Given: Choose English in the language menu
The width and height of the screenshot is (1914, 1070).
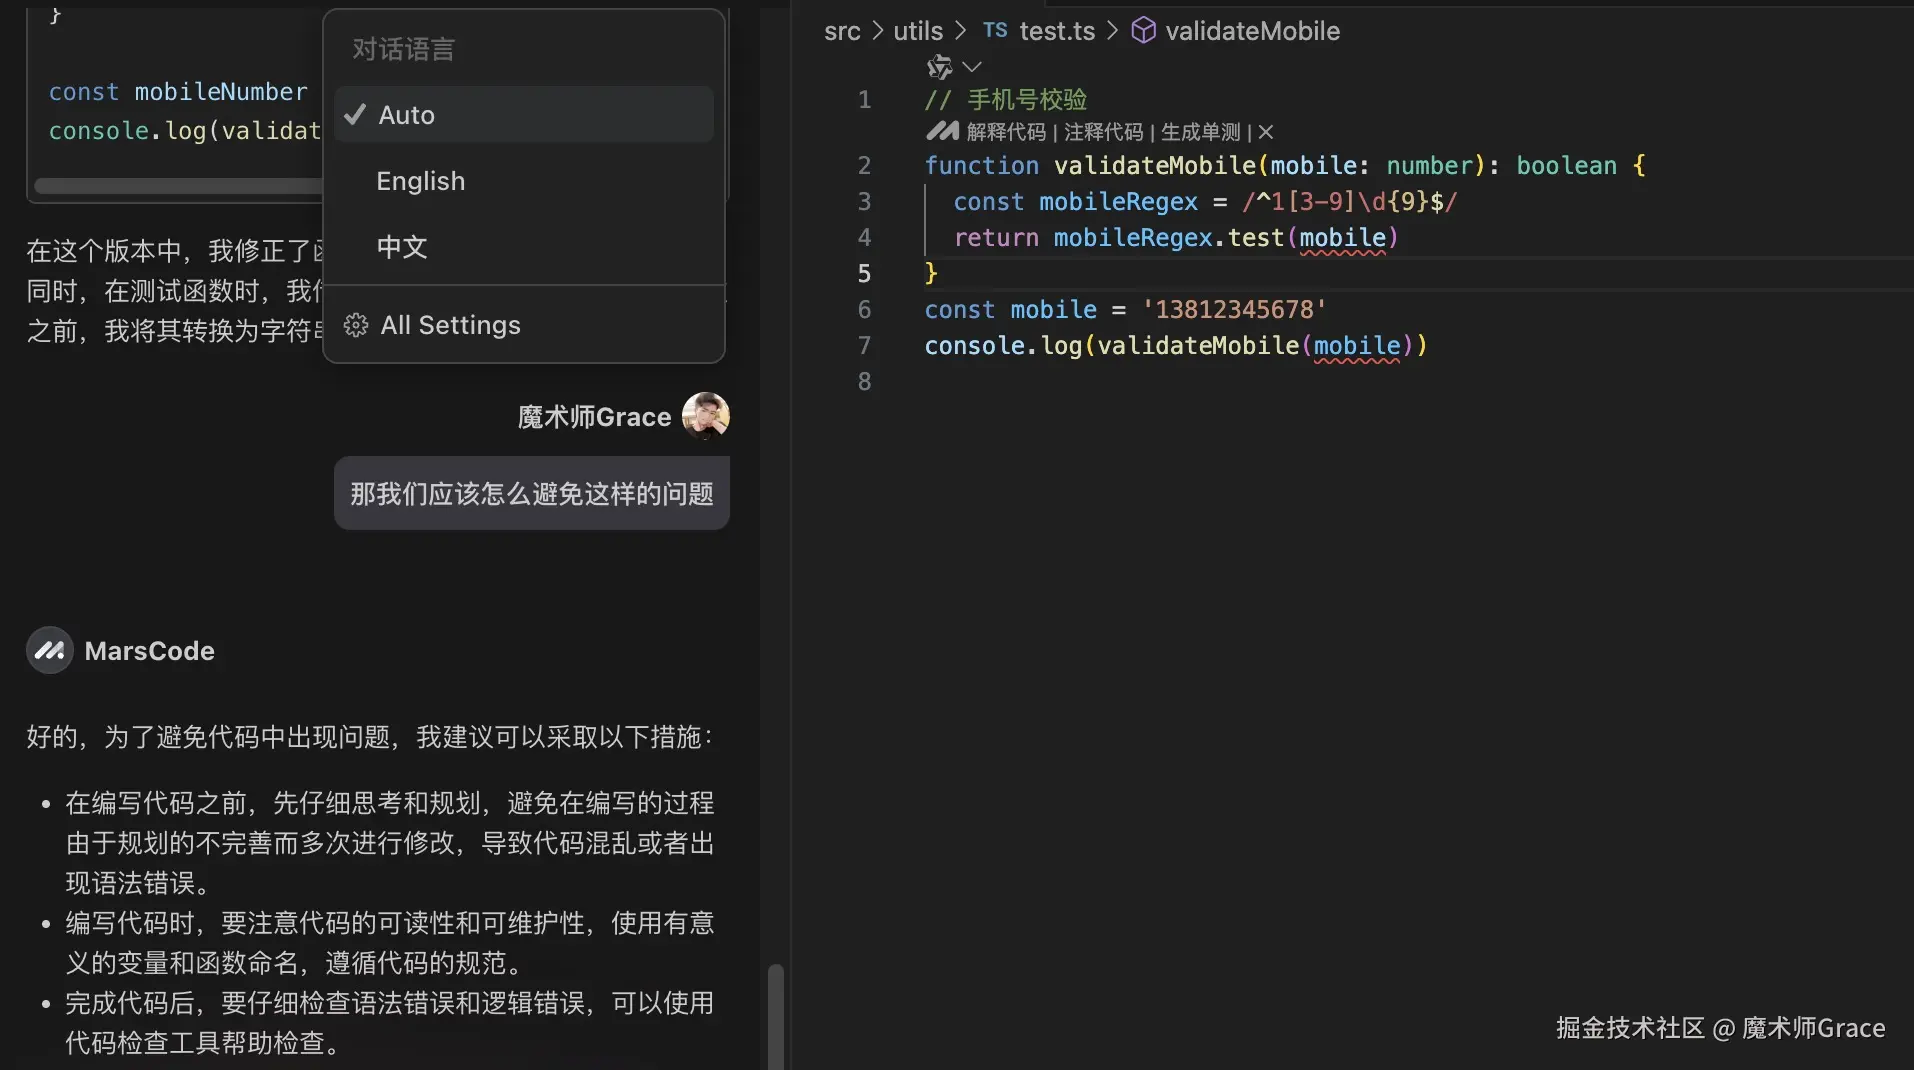Looking at the screenshot, I should (524, 181).
